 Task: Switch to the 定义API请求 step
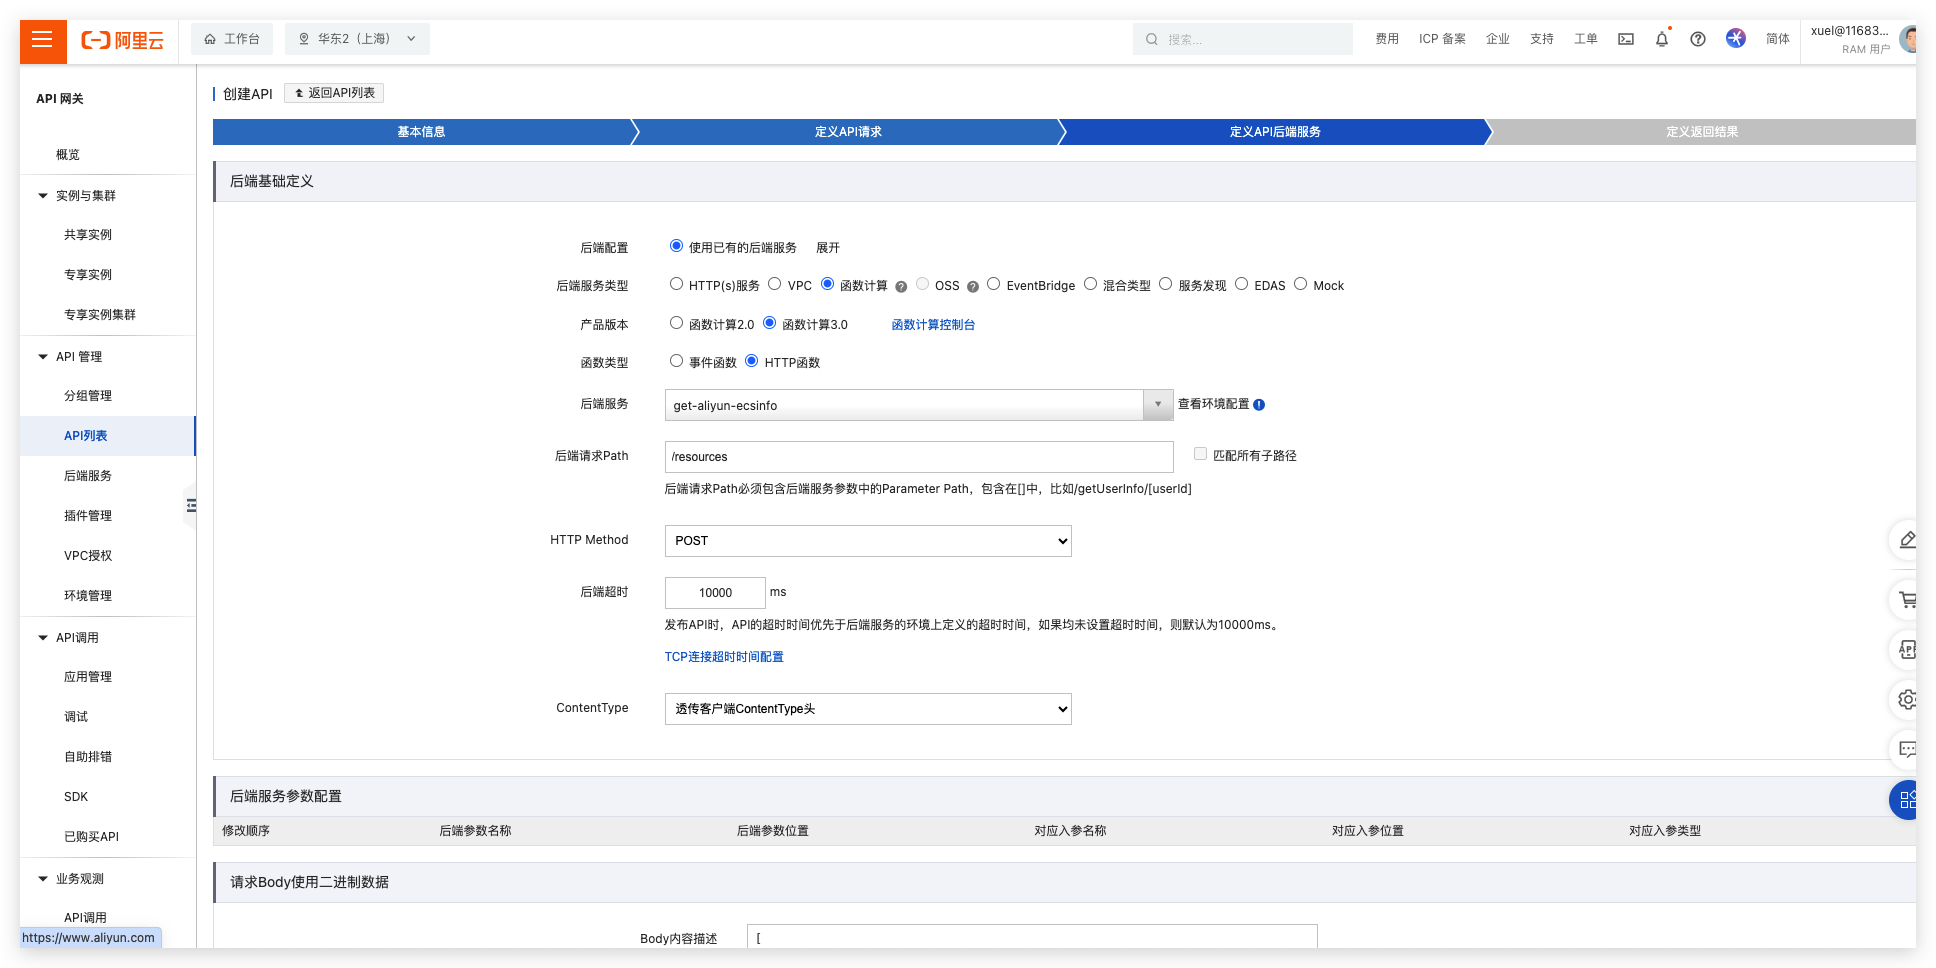[847, 132]
